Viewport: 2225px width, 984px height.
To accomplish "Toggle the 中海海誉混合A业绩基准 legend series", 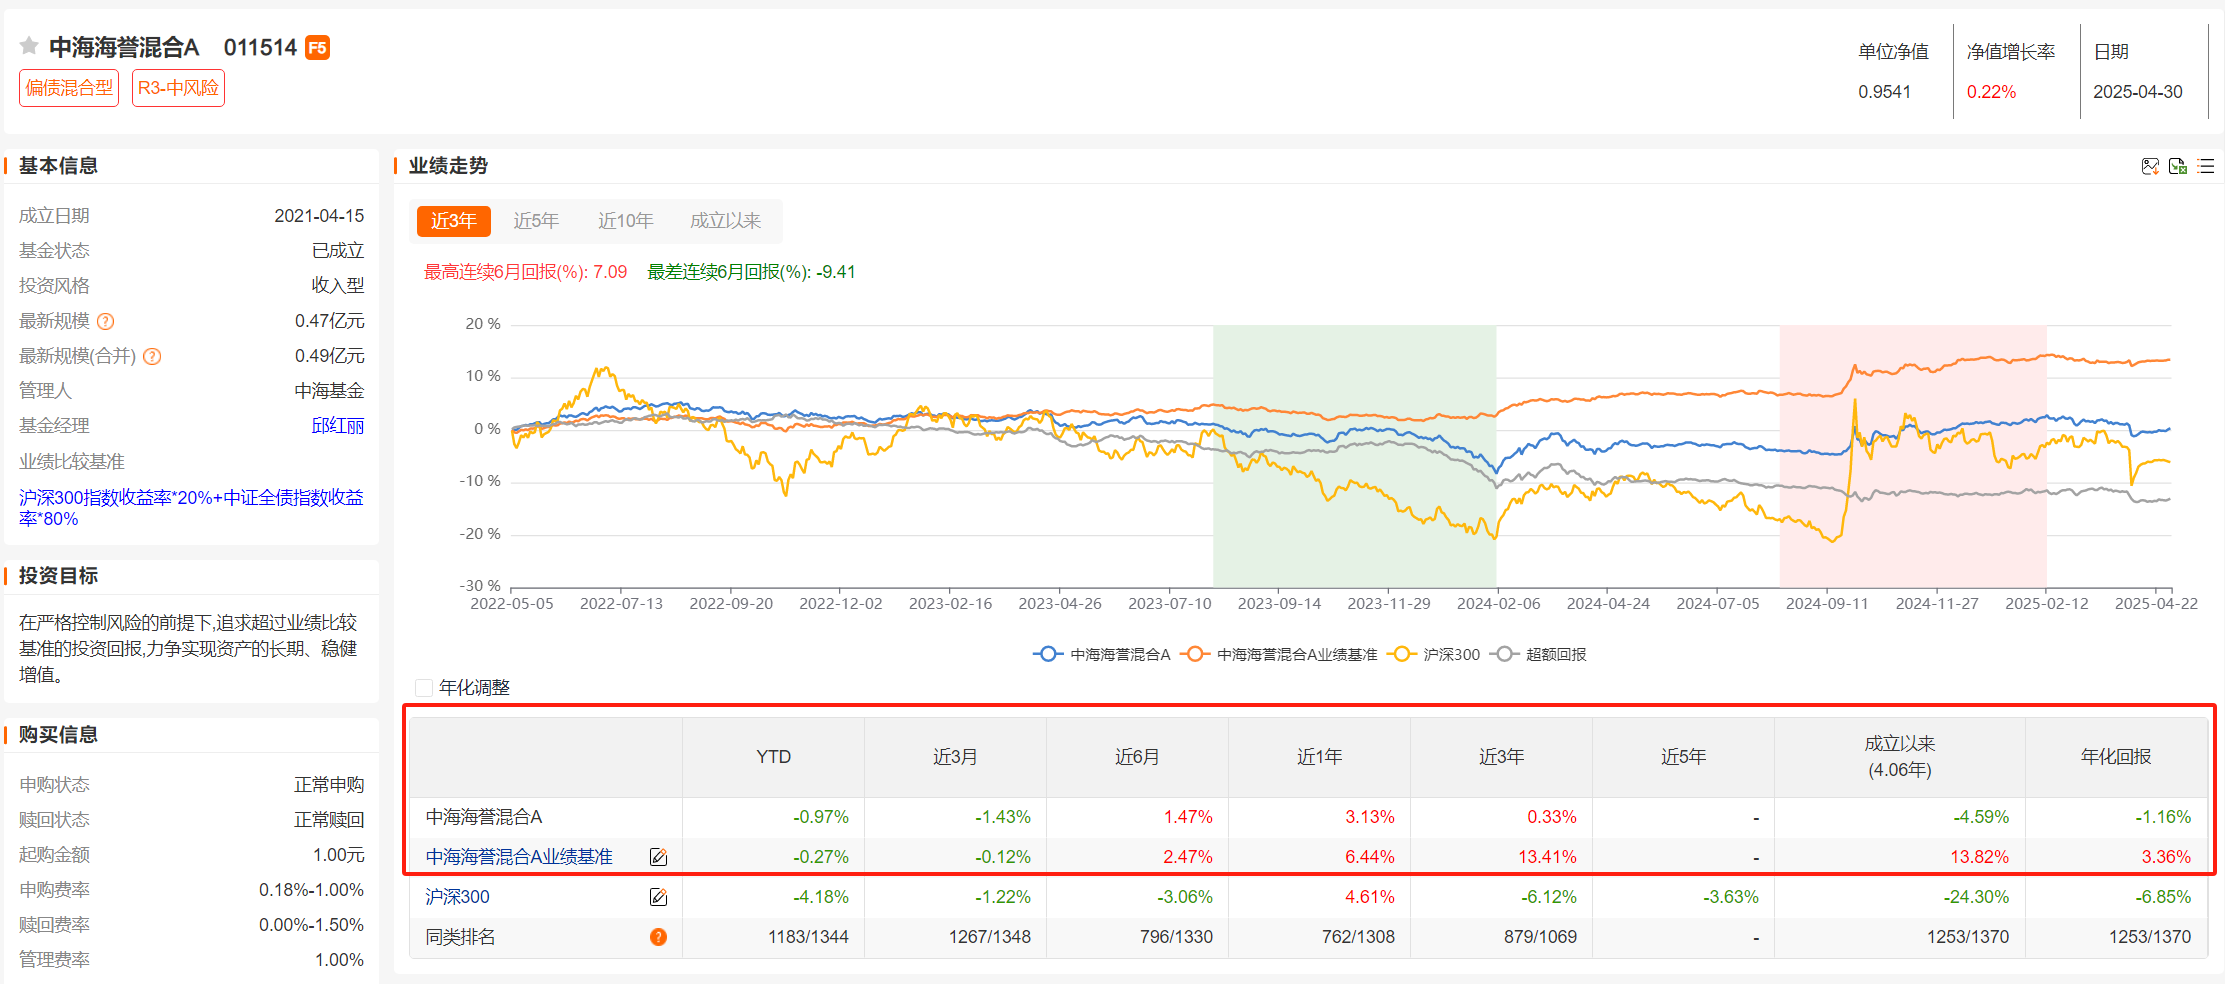I will [x=1279, y=654].
